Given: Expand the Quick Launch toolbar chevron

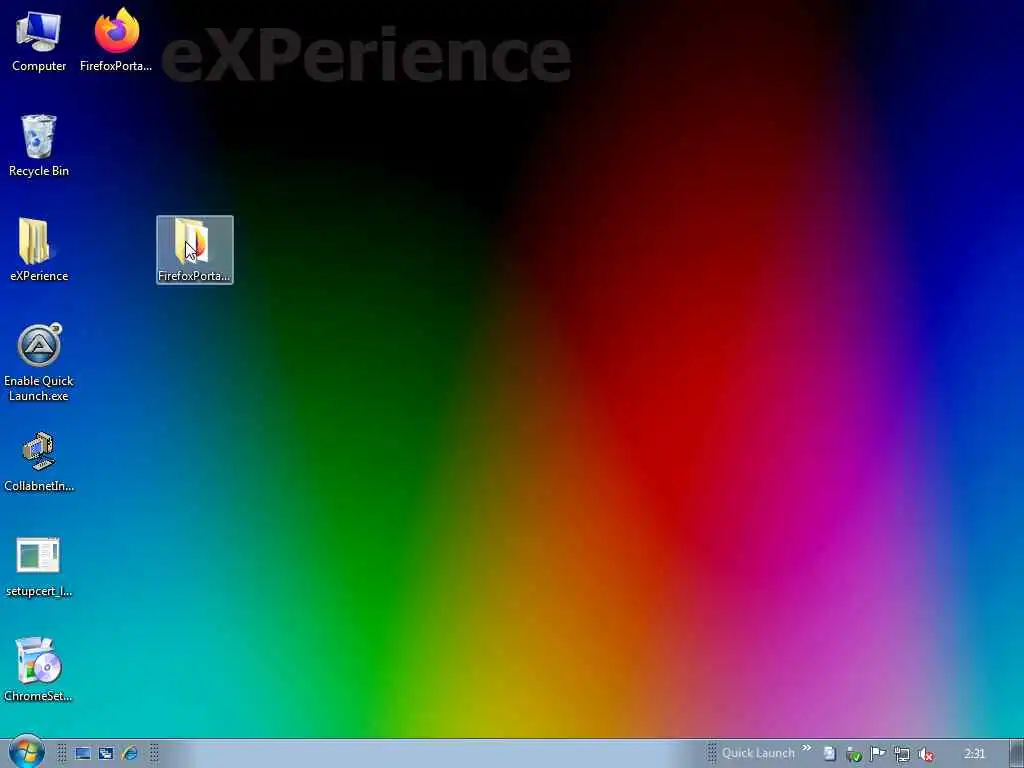Looking at the screenshot, I should pos(807,748).
